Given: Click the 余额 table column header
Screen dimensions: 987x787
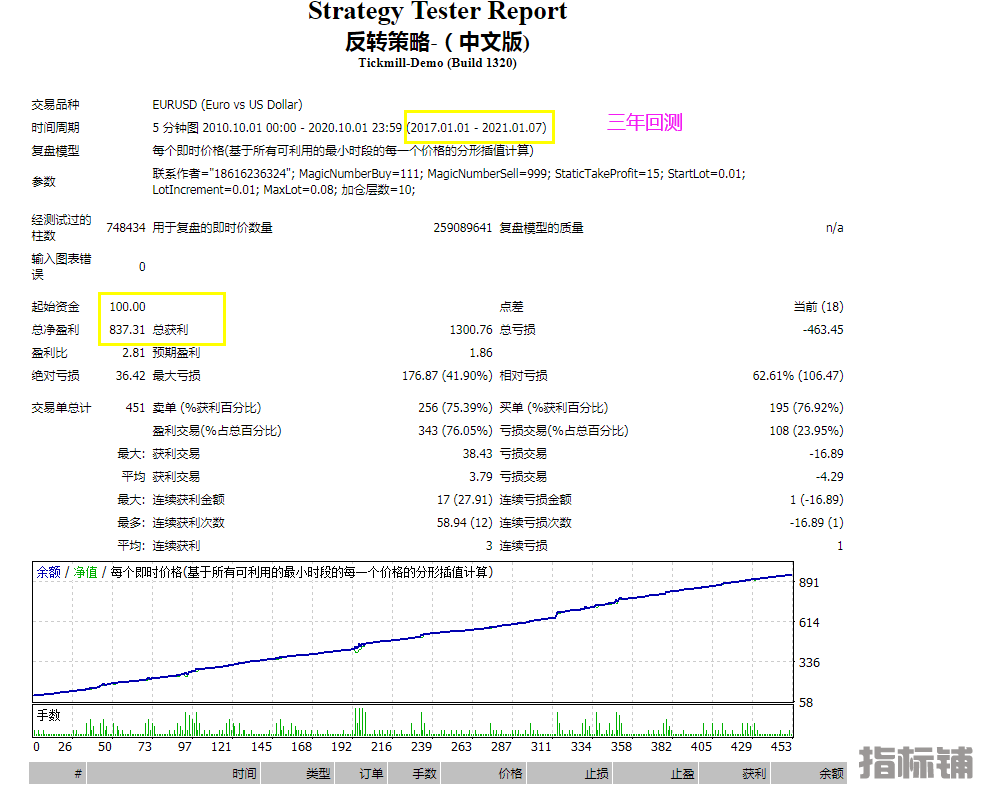Looking at the screenshot, I should (809, 774).
